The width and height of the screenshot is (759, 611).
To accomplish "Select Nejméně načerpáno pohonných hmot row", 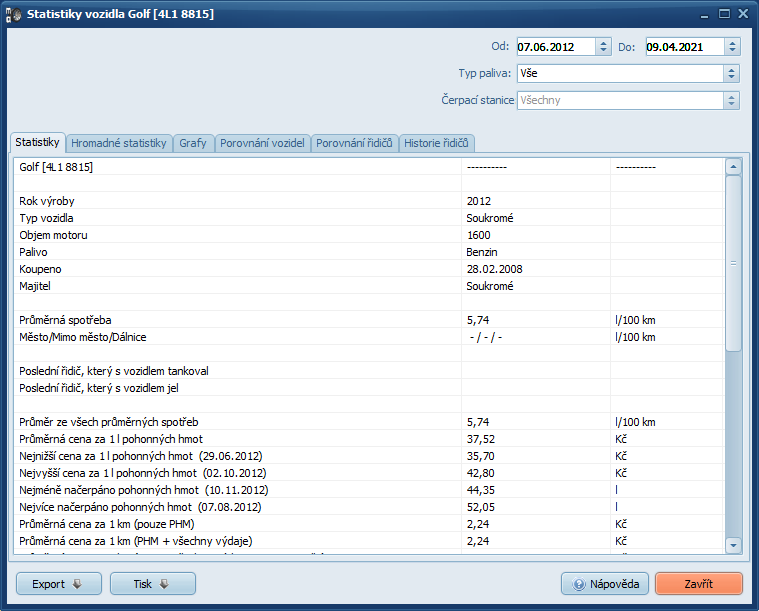I will point(369,490).
